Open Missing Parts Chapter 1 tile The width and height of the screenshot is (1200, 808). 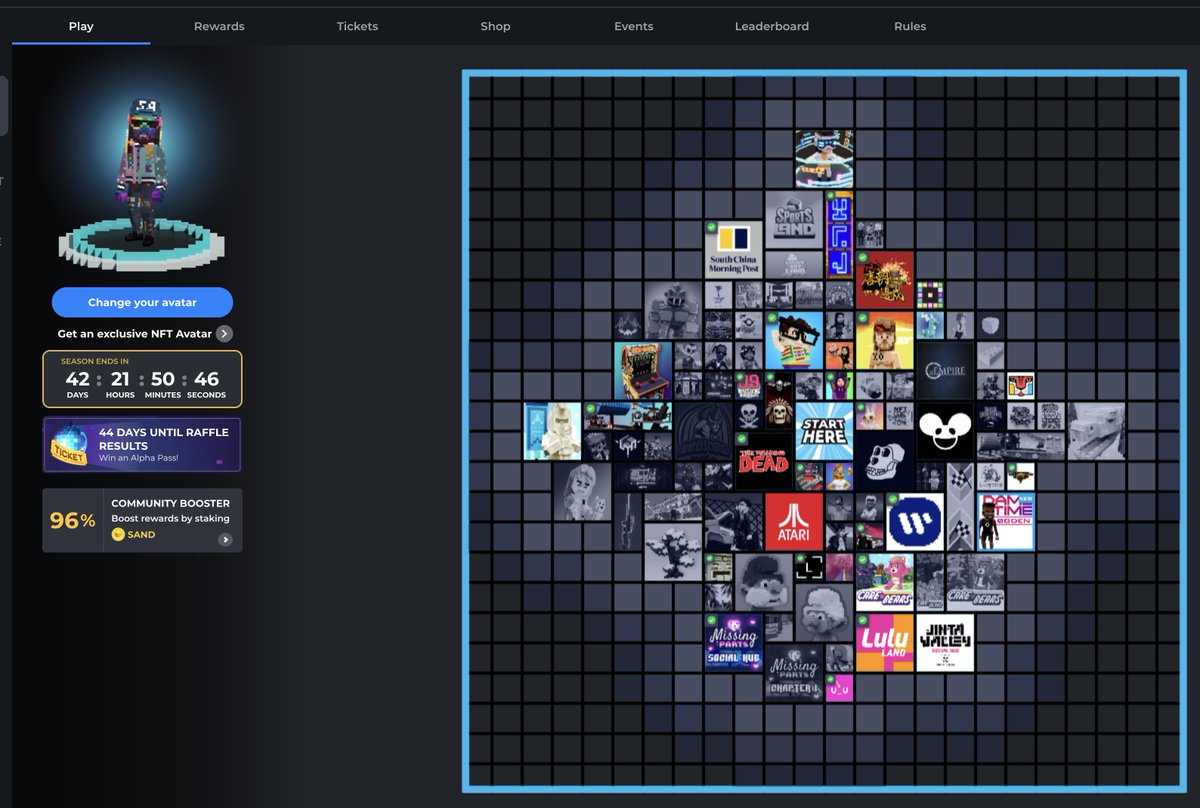(794, 672)
